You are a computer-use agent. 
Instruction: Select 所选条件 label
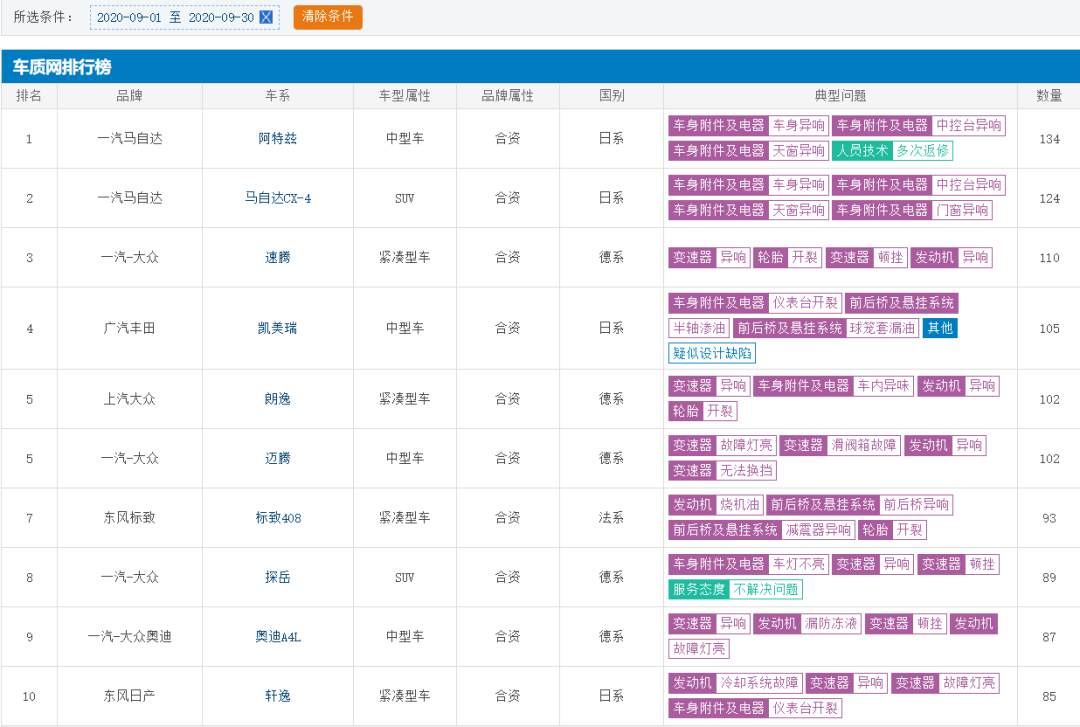44,17
